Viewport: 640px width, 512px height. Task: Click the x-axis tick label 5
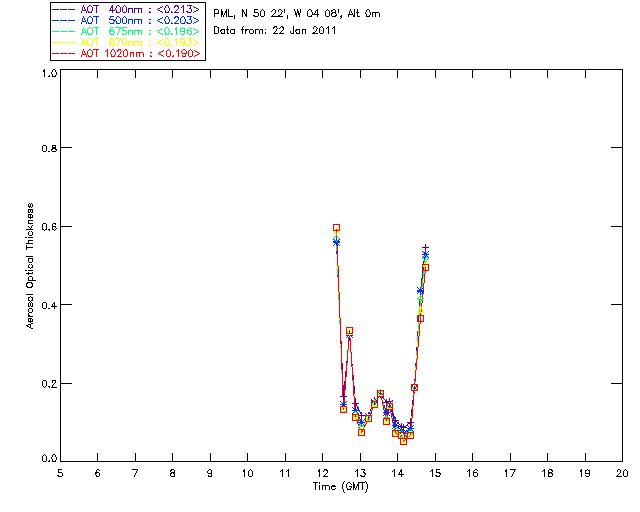coord(60,473)
